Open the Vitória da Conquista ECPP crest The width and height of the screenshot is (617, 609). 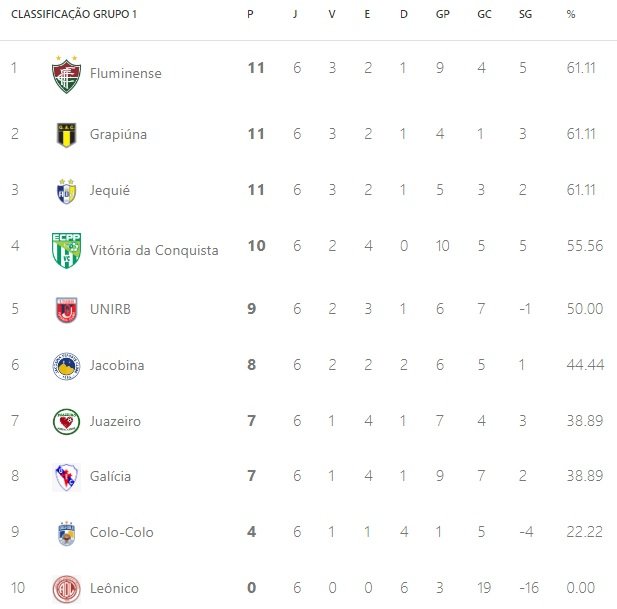66,250
